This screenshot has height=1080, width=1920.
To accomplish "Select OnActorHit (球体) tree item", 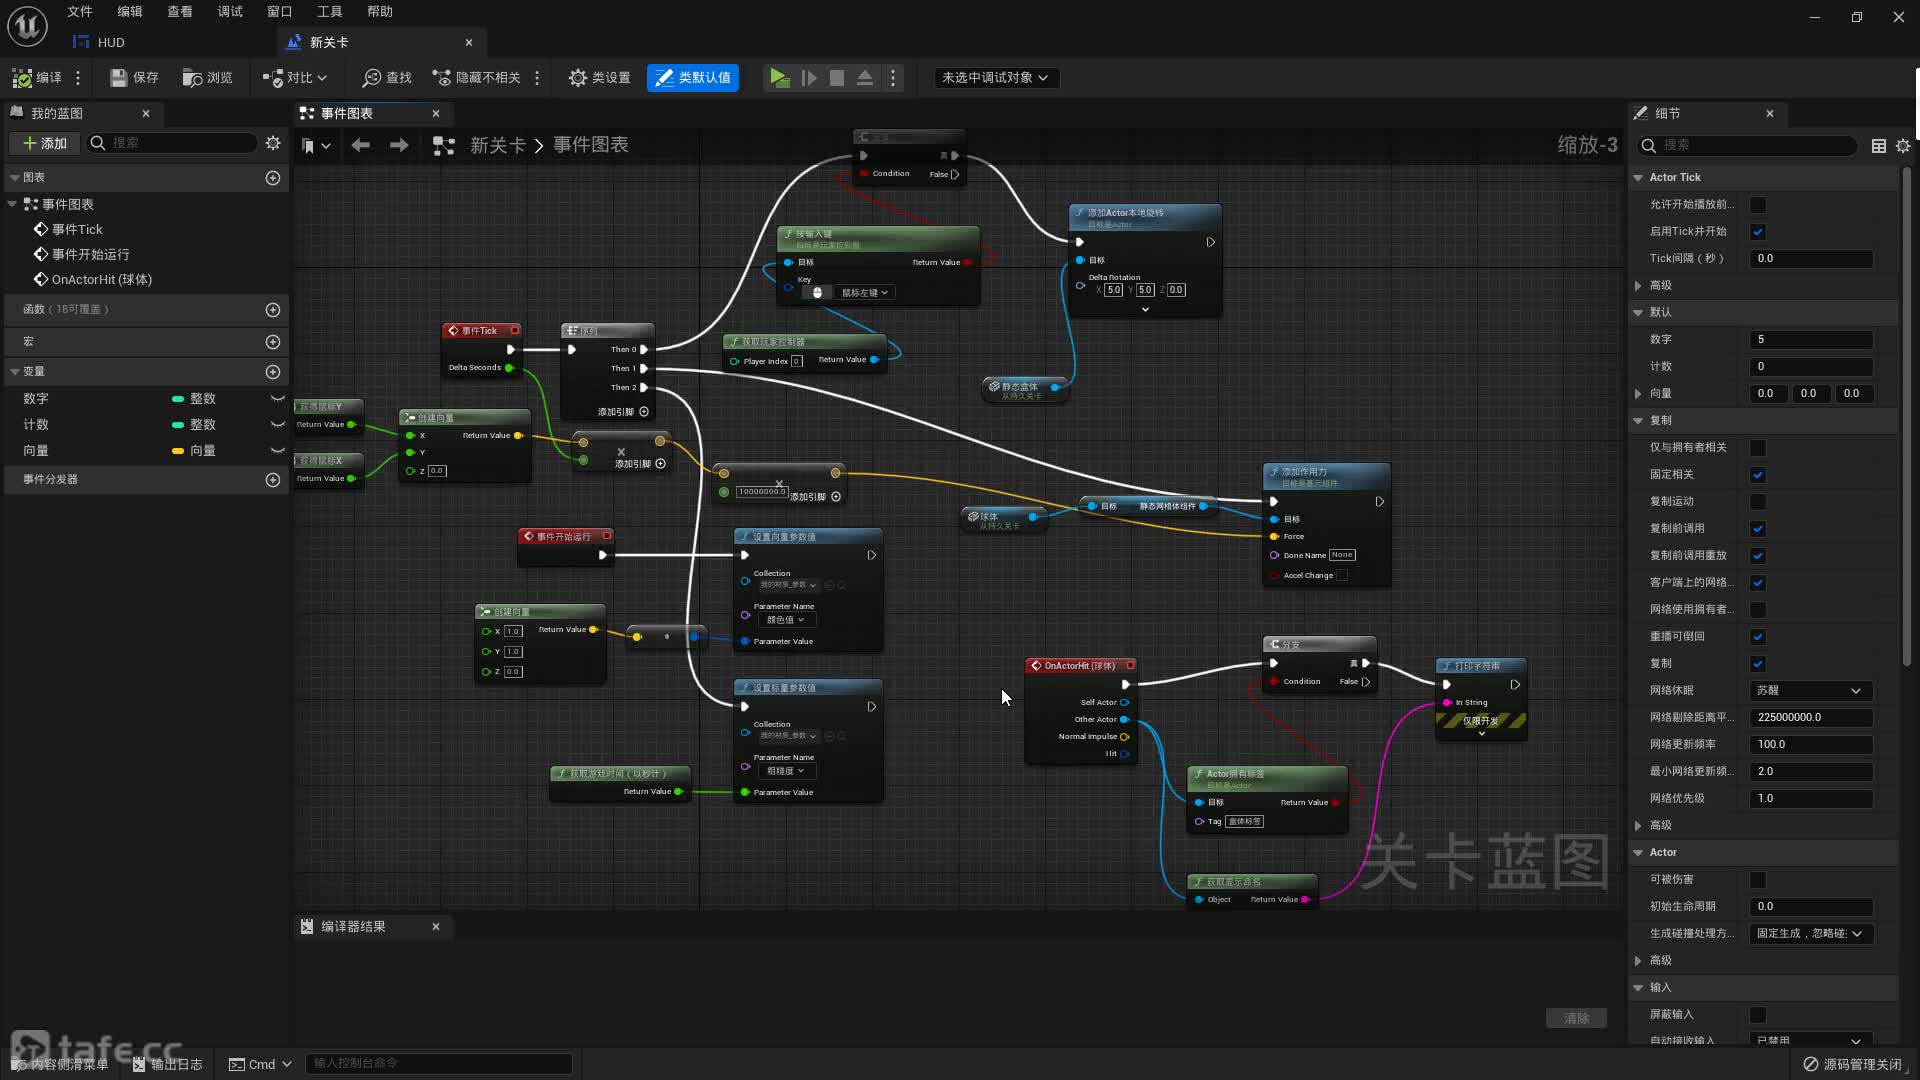I will [x=101, y=280].
